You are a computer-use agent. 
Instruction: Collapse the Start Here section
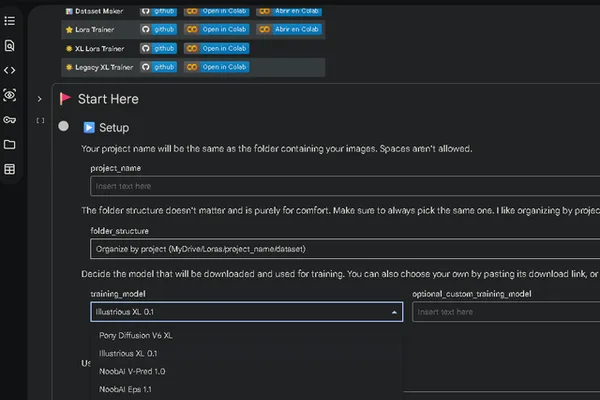[39, 99]
